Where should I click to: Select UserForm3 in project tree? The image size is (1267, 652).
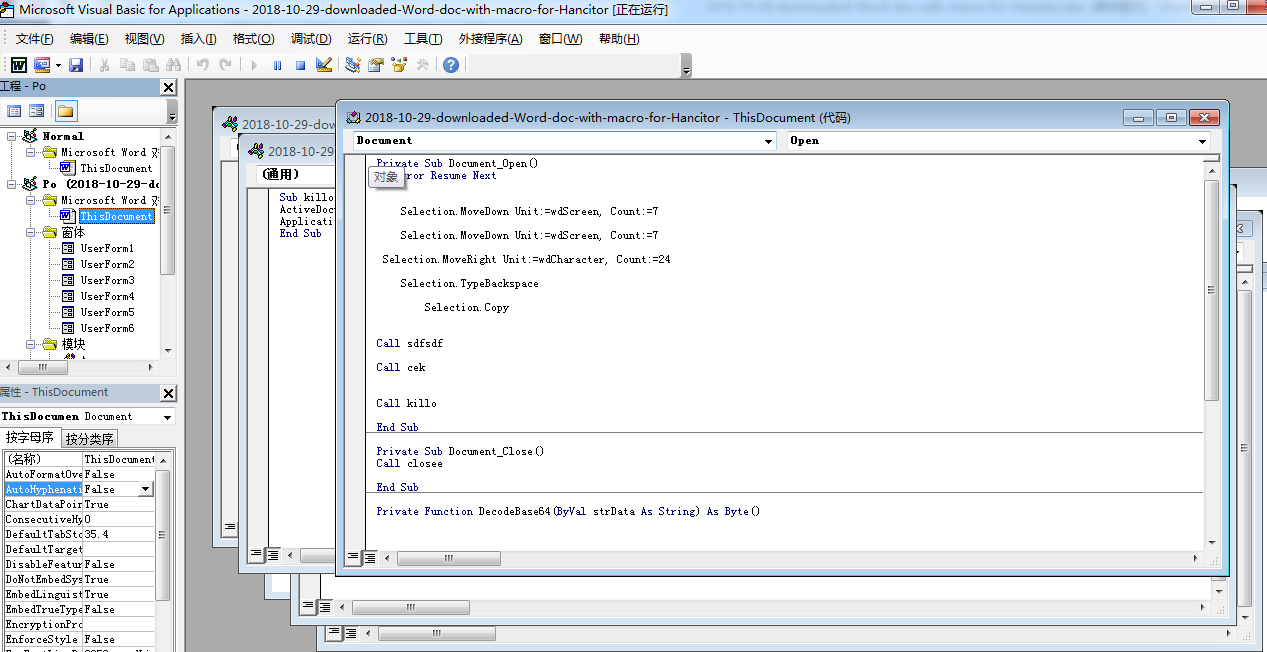pos(107,280)
